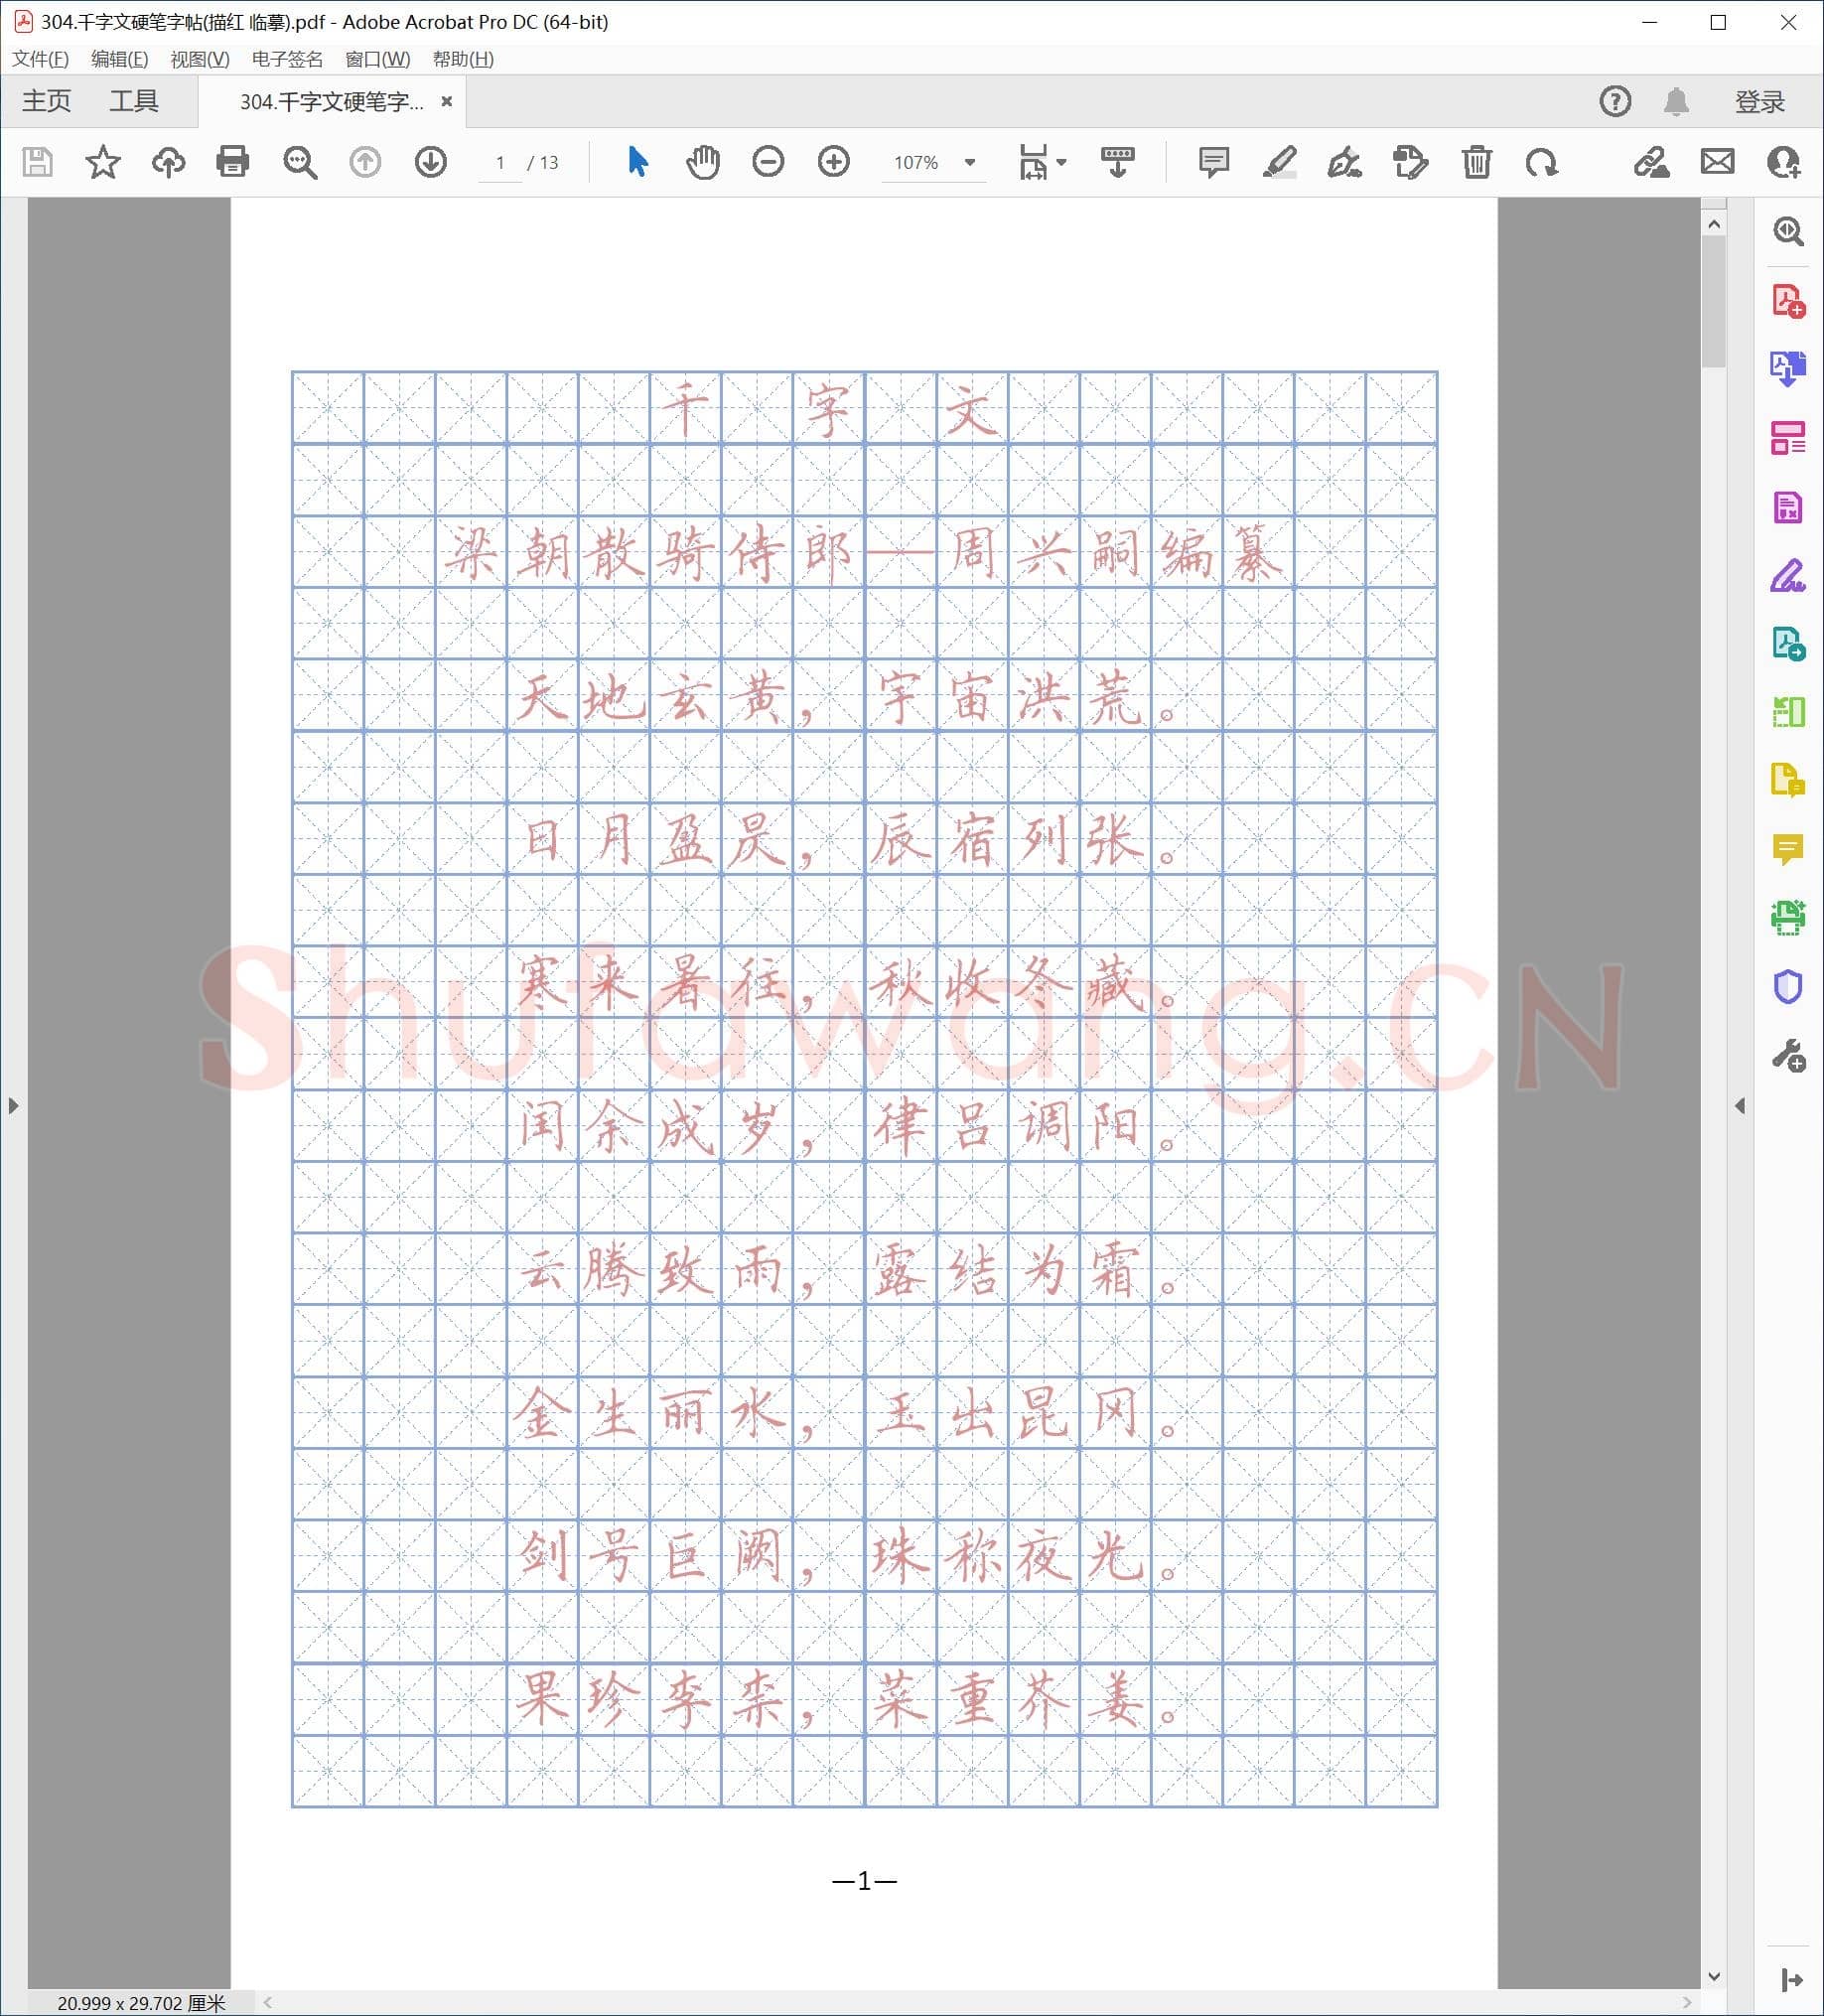Click the share link toolbar icon

(x=1652, y=162)
